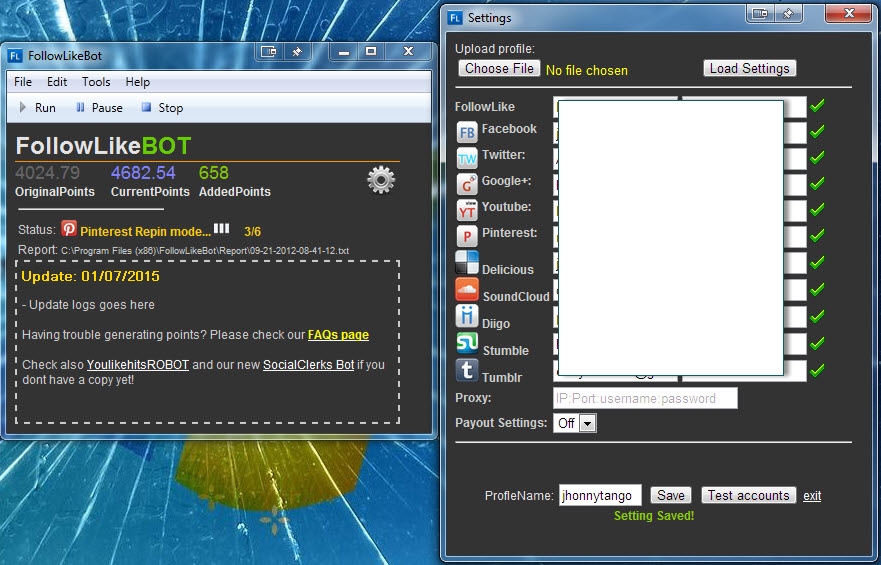This screenshot has height=565, width=881.
Task: Stop the bot from the toolbar
Action: (162, 107)
